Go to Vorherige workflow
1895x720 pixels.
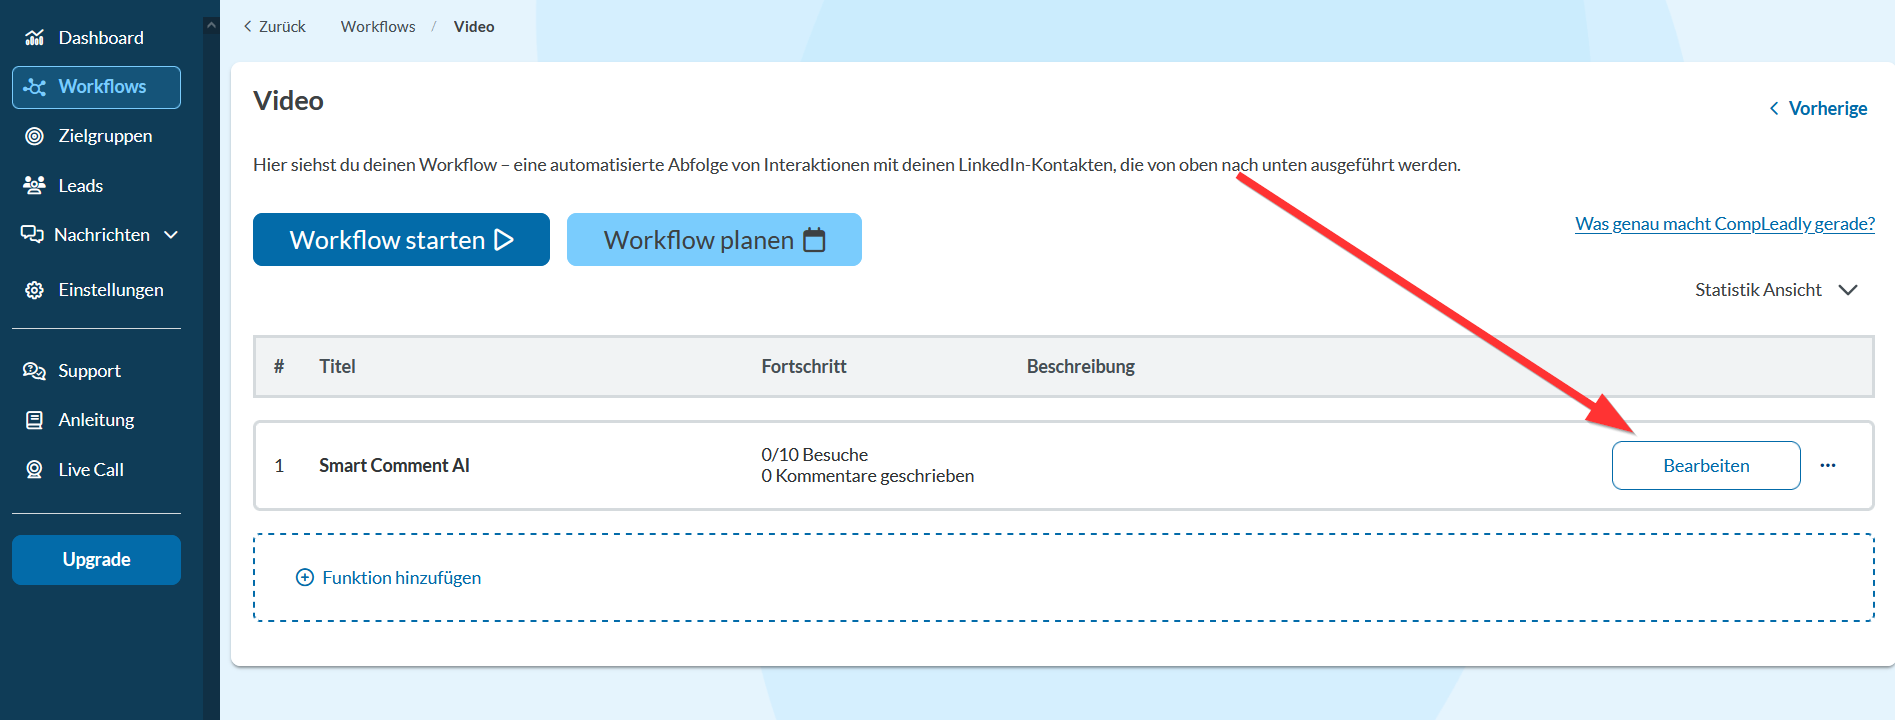click(1818, 108)
